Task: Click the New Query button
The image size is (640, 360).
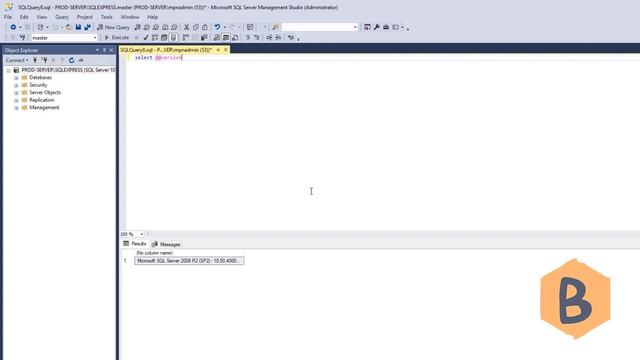Action: tap(113, 27)
